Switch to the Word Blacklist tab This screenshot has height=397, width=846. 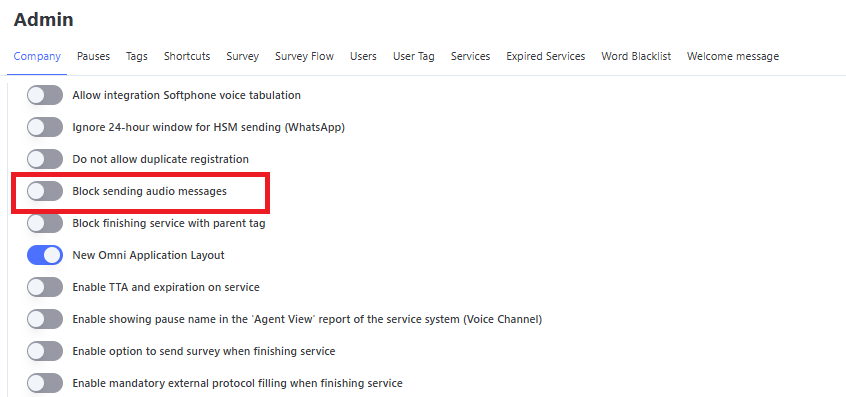click(636, 56)
